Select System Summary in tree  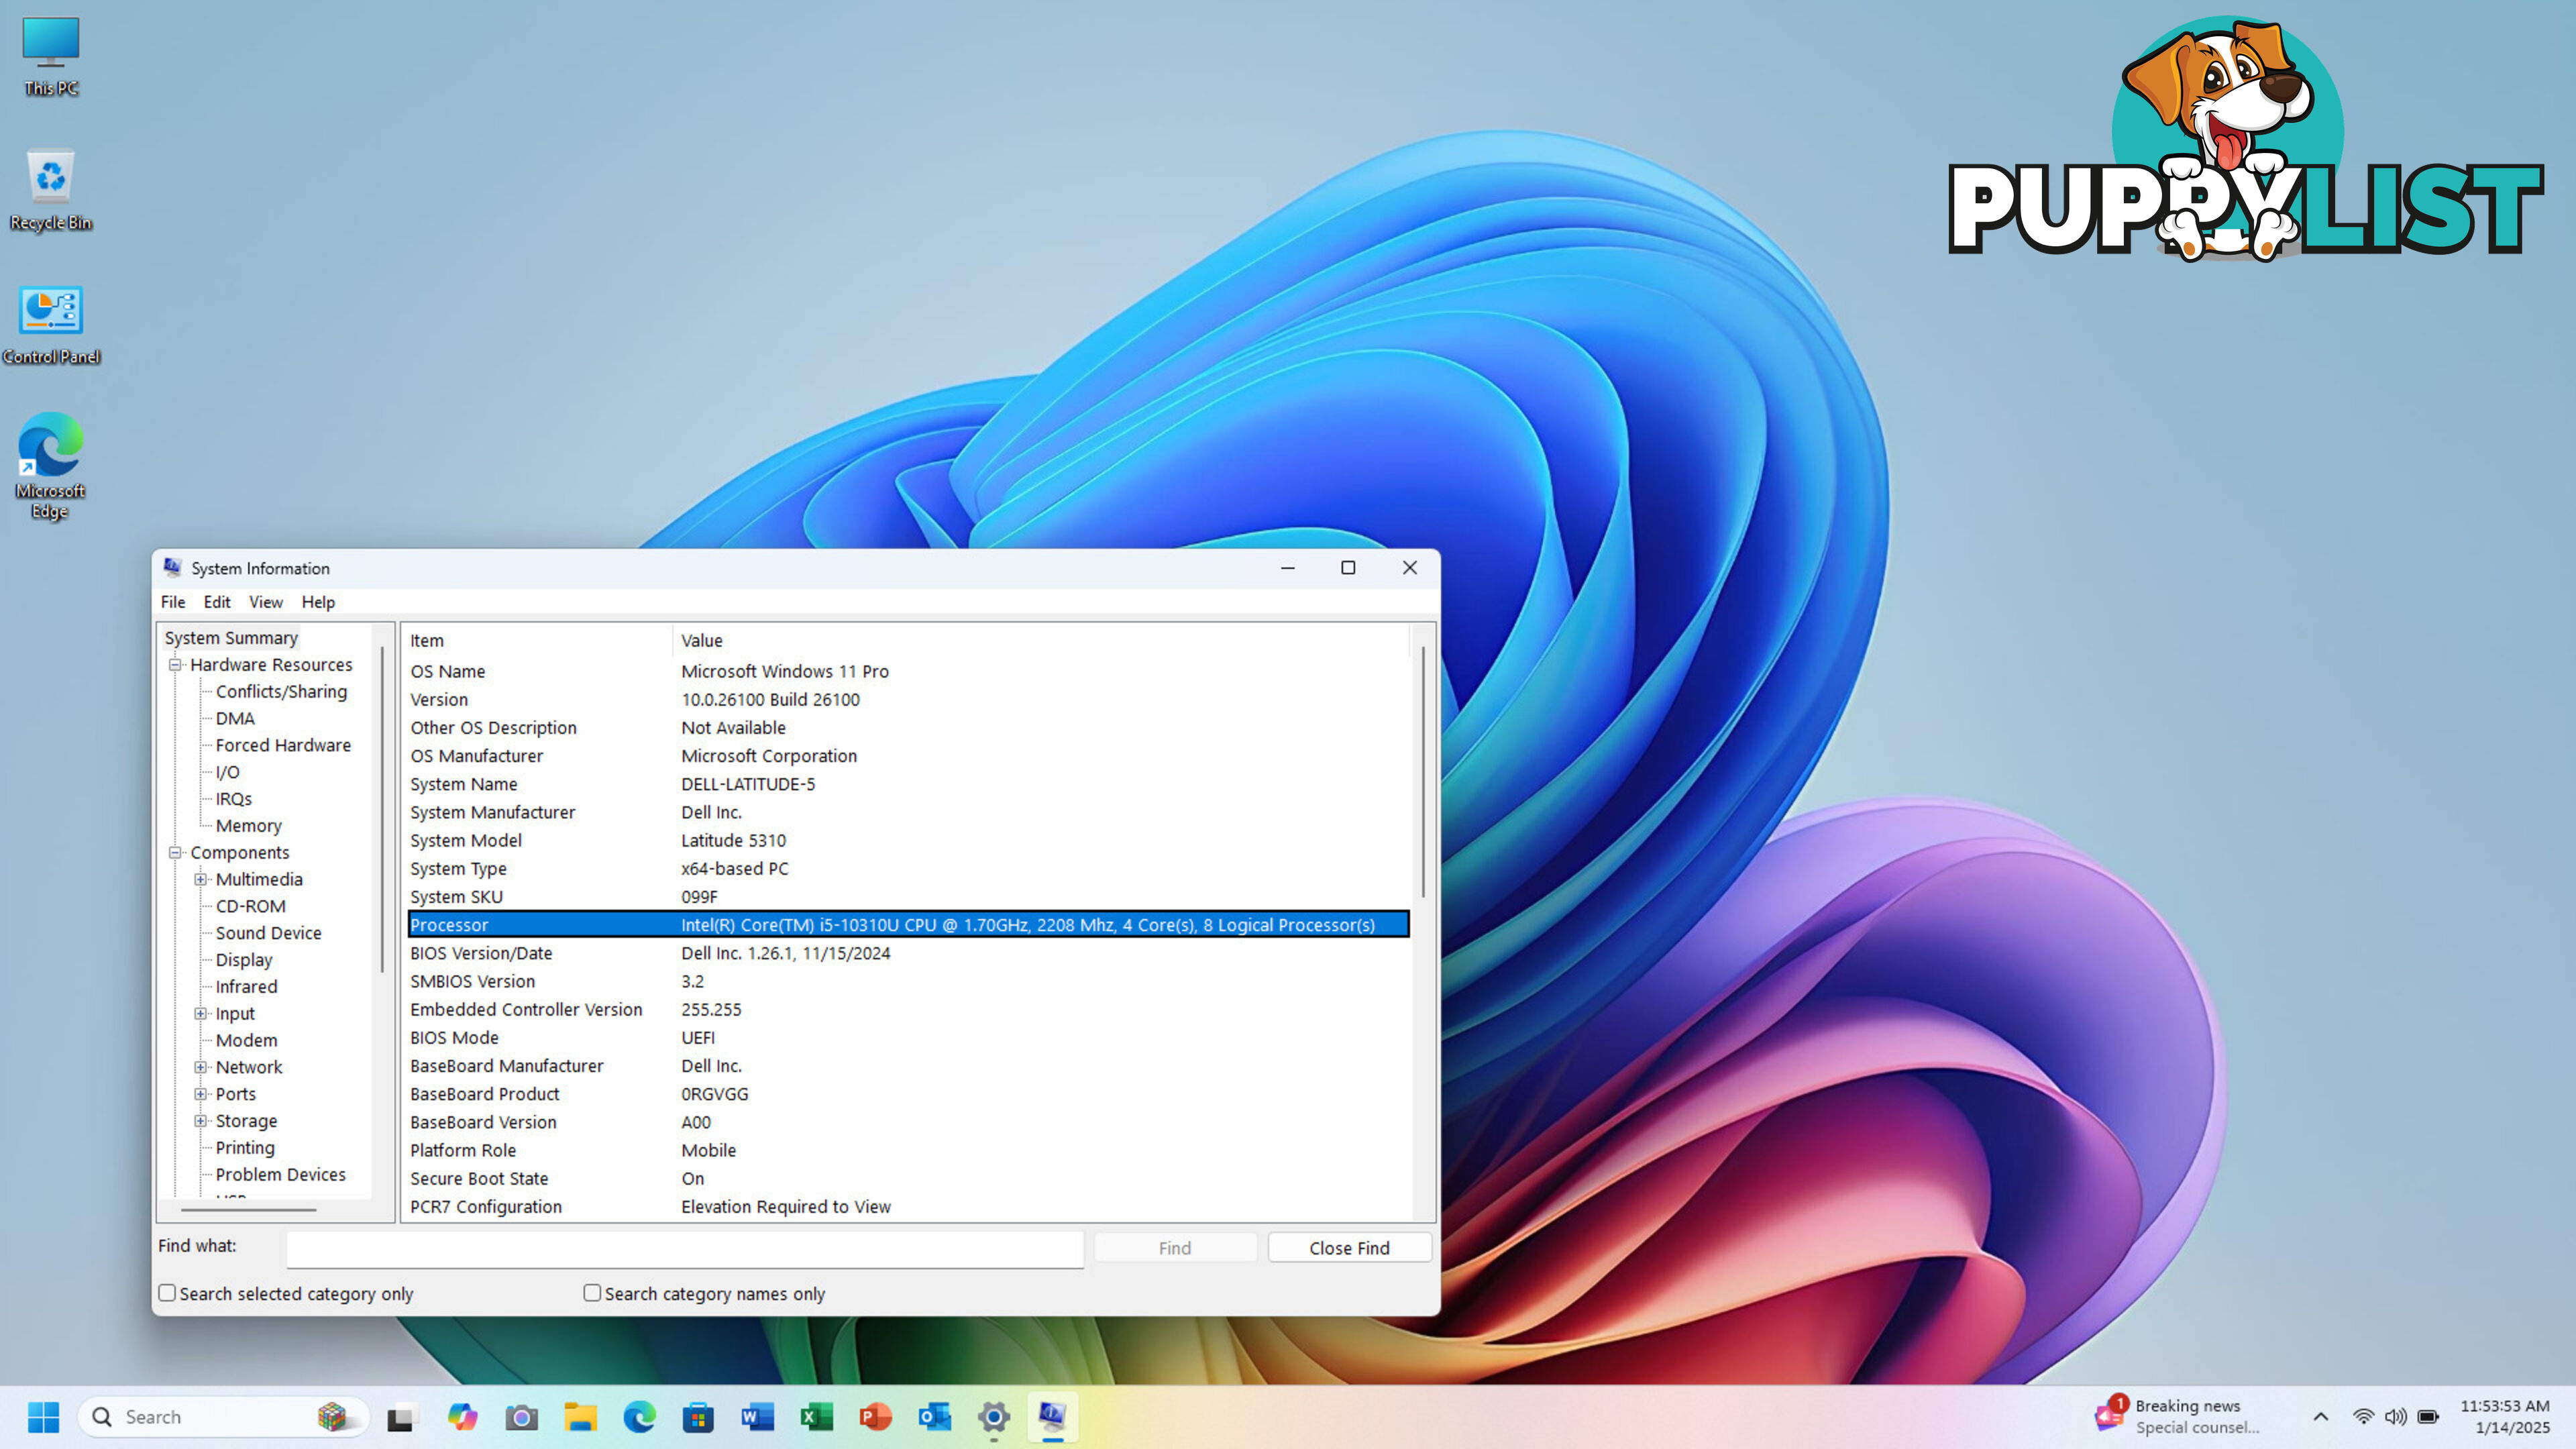tap(231, 638)
